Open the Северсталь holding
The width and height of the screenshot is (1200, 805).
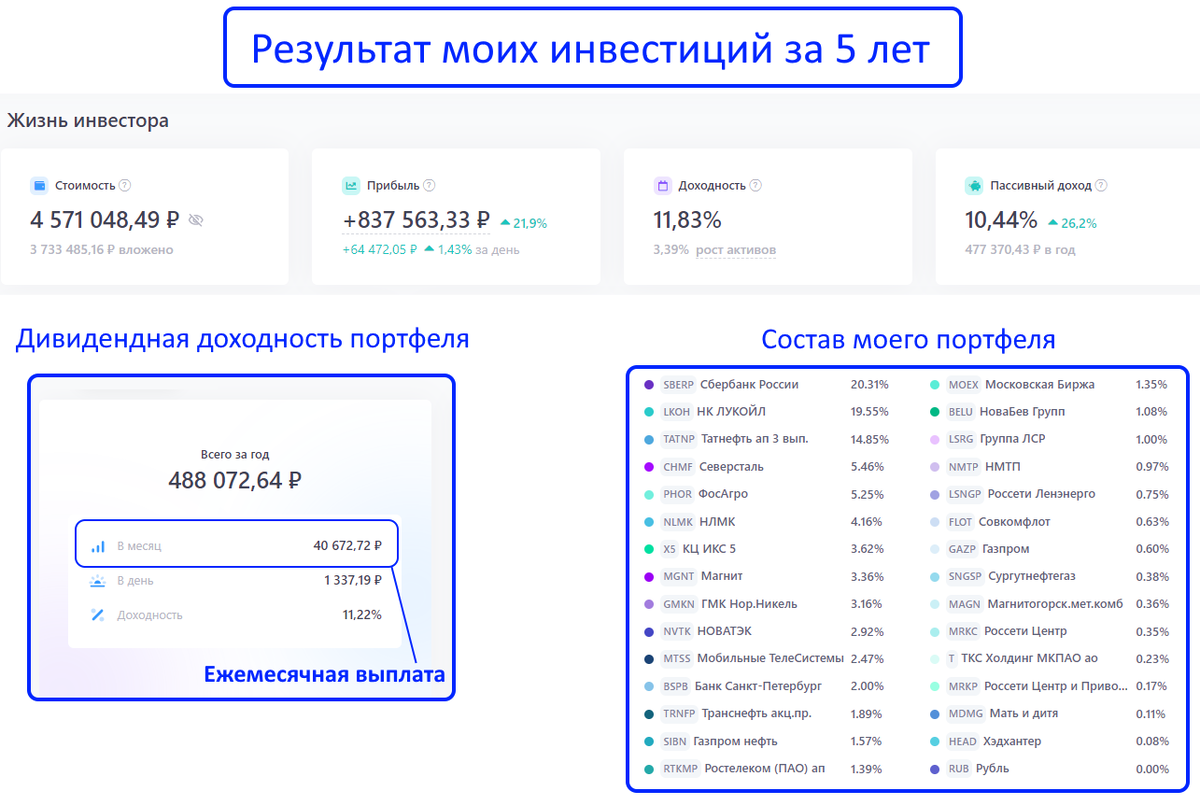pos(732,466)
